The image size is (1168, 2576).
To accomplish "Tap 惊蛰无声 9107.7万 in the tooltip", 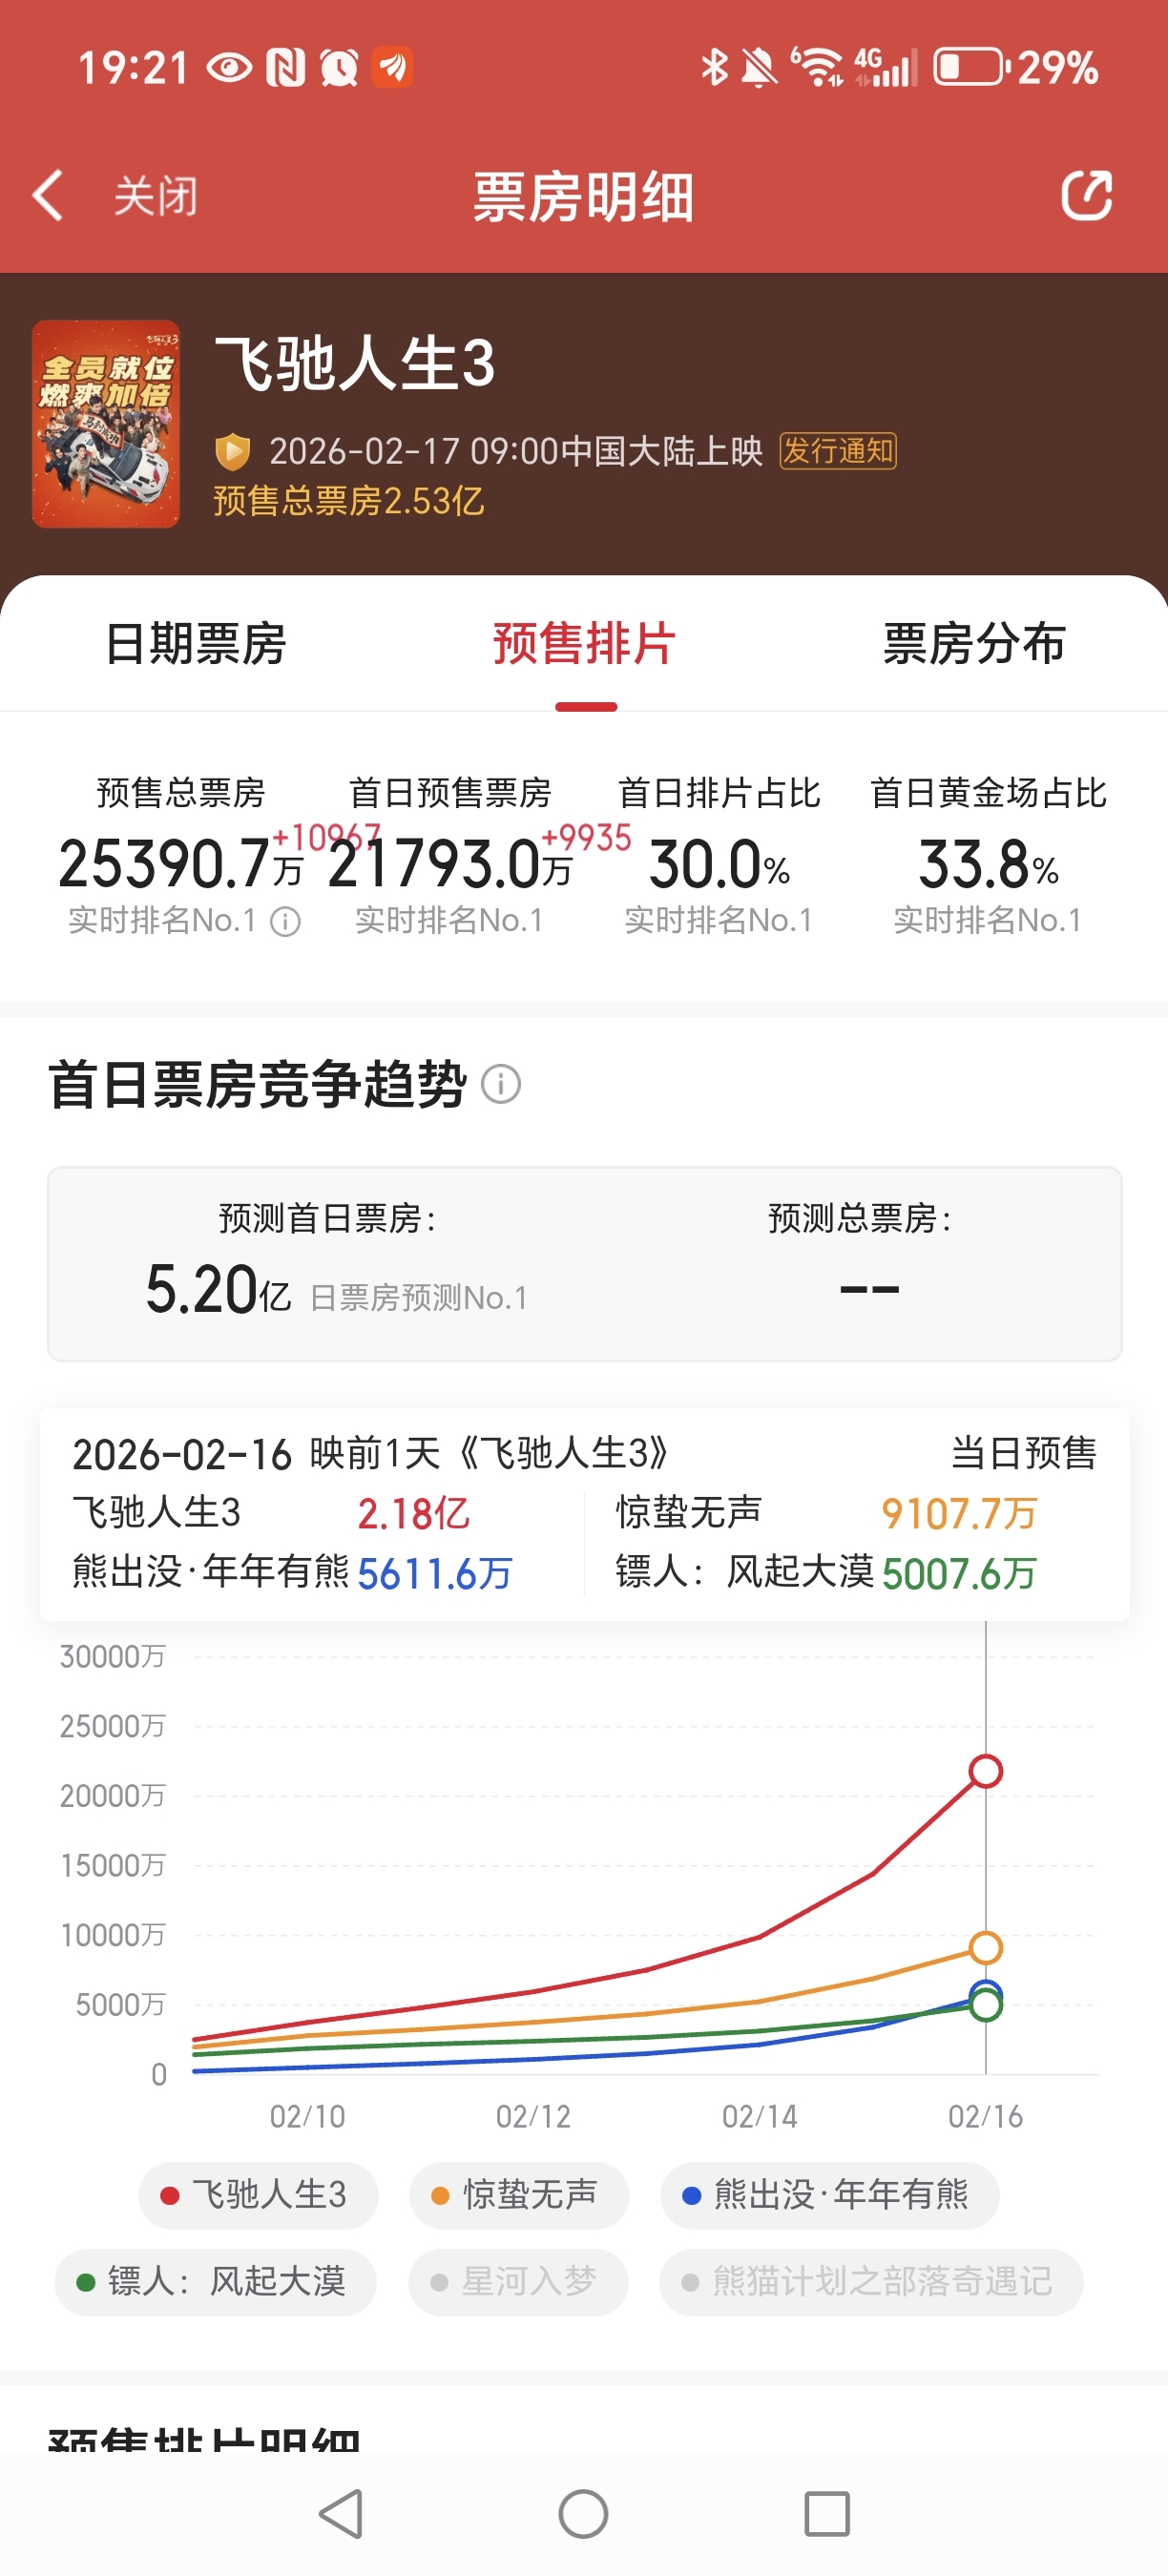I will (826, 1513).
